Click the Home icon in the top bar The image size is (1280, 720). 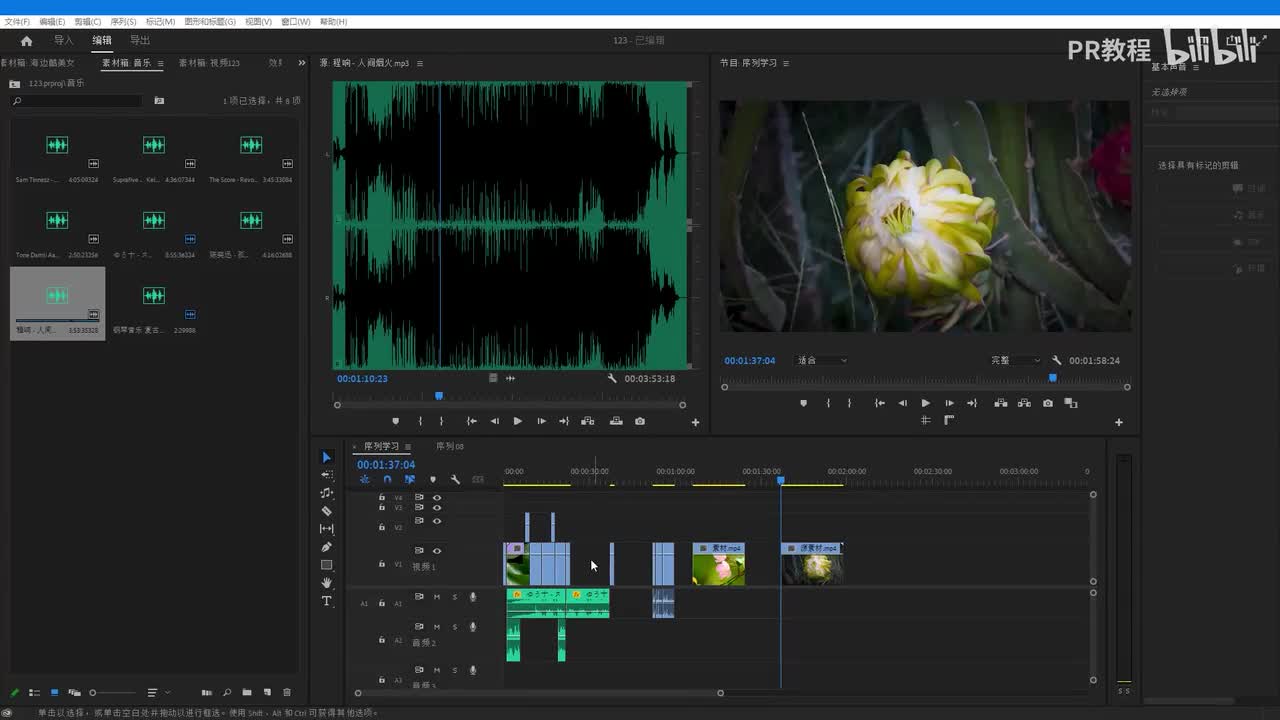click(26, 41)
